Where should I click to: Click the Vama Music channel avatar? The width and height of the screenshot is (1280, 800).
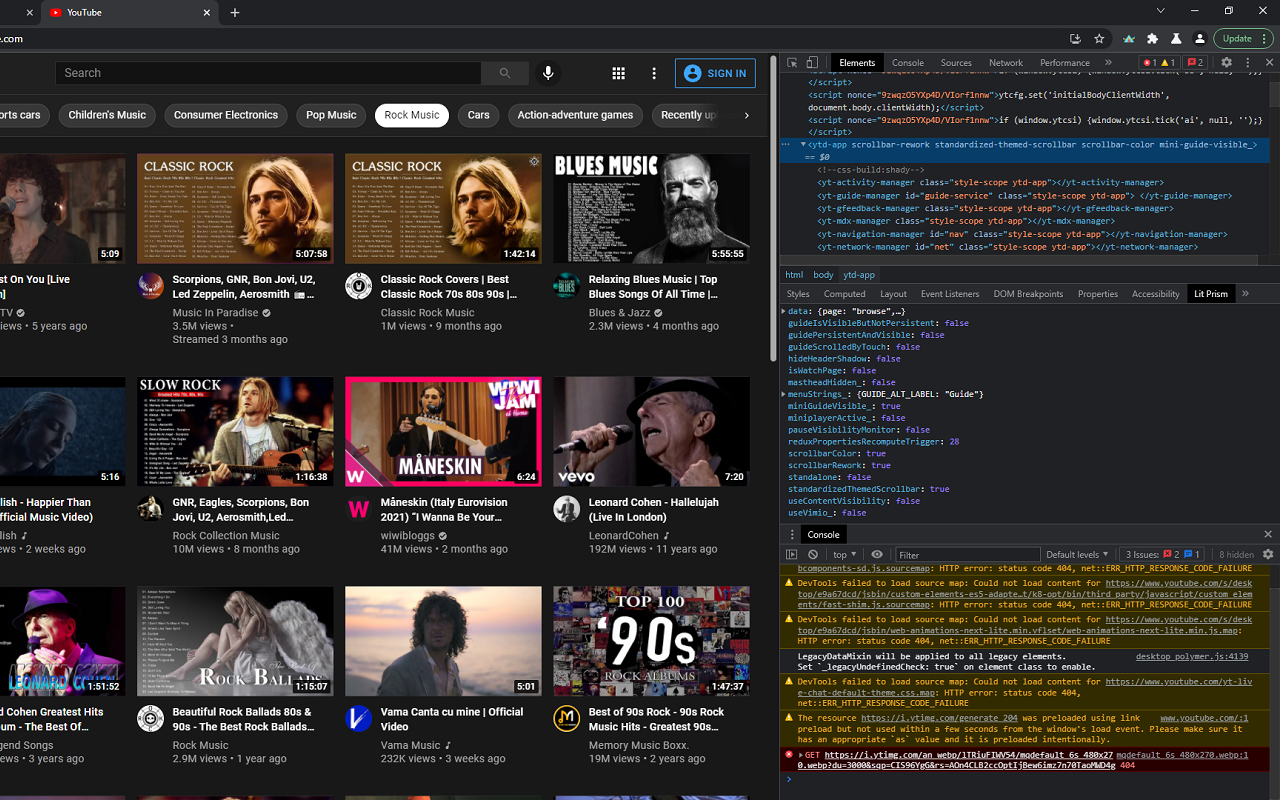tap(359, 718)
